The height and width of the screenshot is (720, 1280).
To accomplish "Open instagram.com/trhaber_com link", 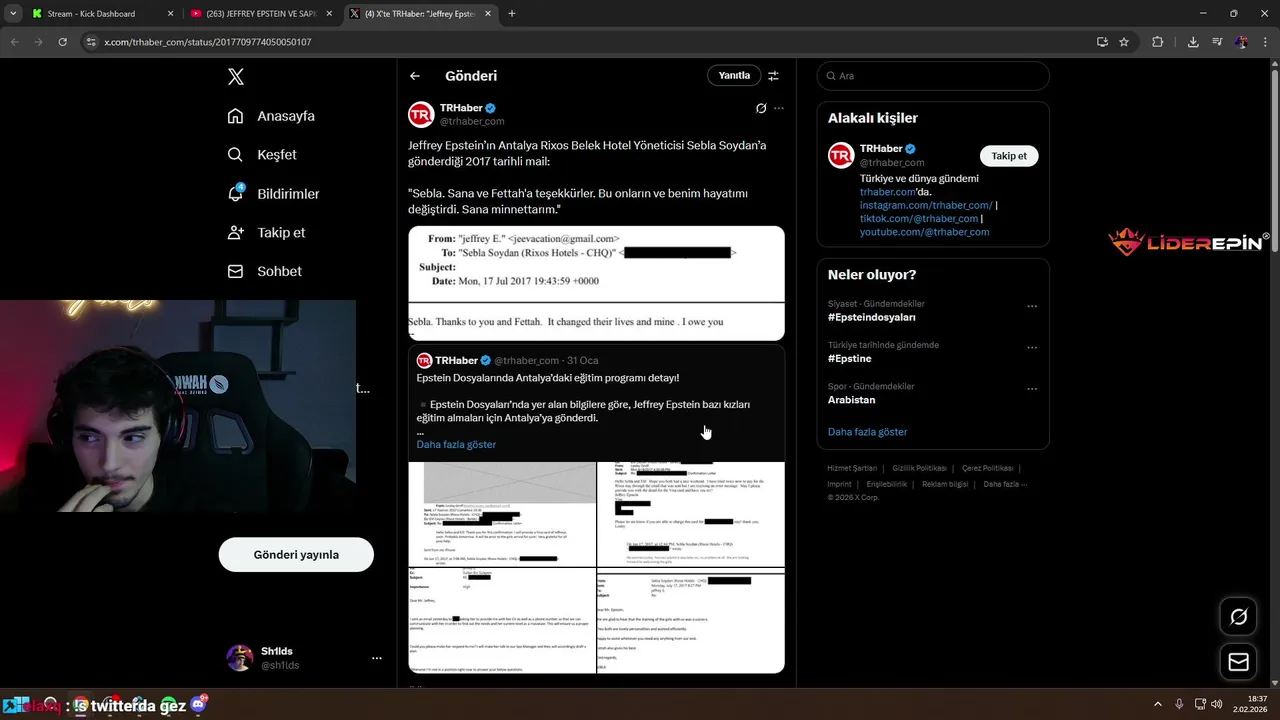I will click(x=926, y=205).
